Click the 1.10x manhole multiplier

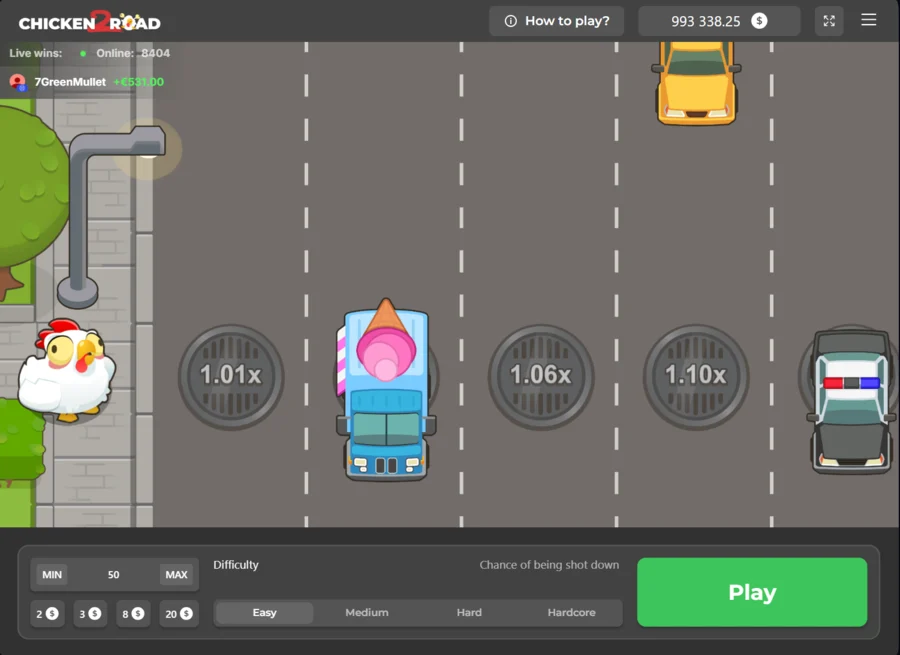coord(696,377)
